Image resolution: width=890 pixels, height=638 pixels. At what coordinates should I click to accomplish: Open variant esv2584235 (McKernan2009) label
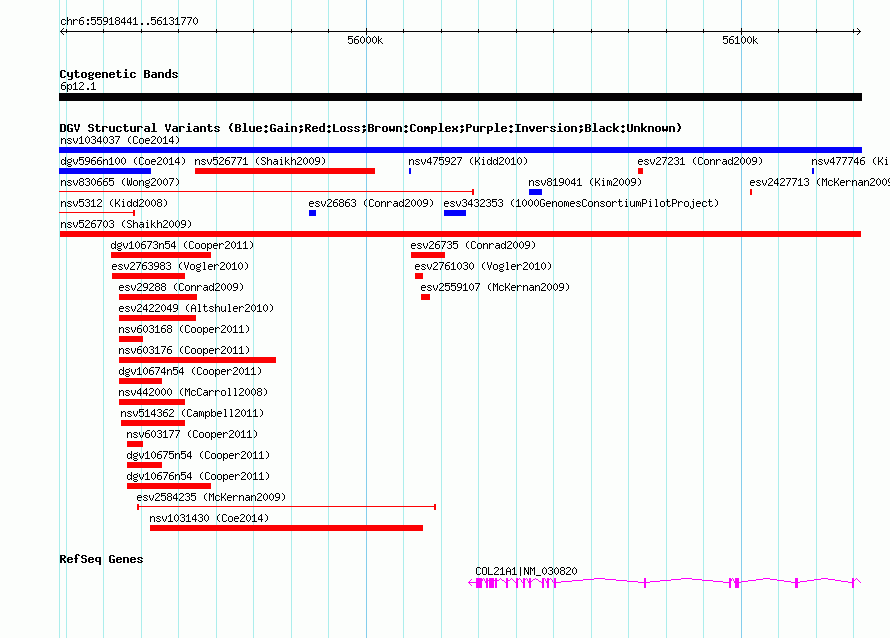tap(211, 497)
